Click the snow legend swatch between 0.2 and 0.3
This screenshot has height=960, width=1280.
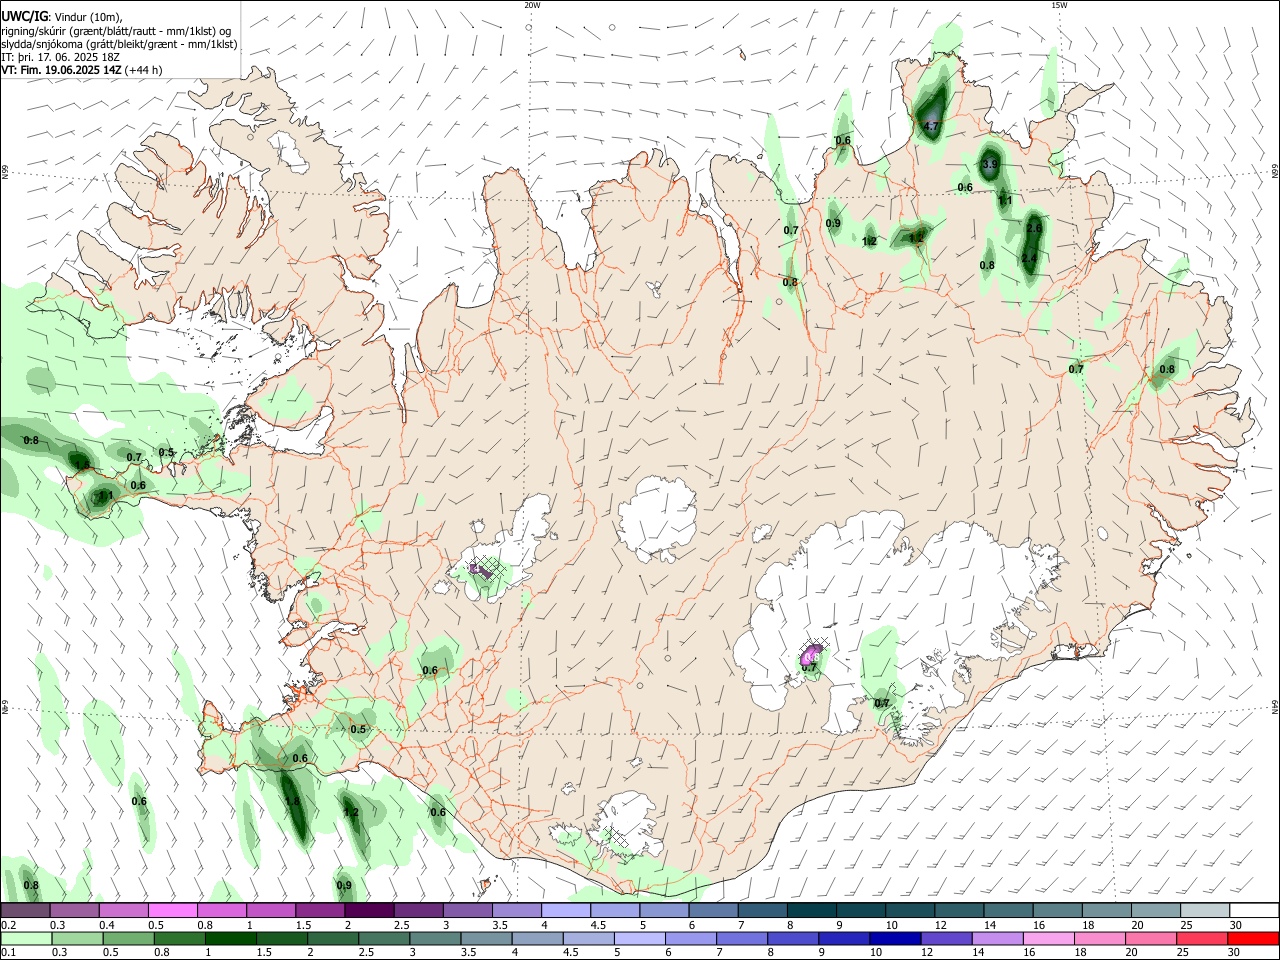[26, 911]
